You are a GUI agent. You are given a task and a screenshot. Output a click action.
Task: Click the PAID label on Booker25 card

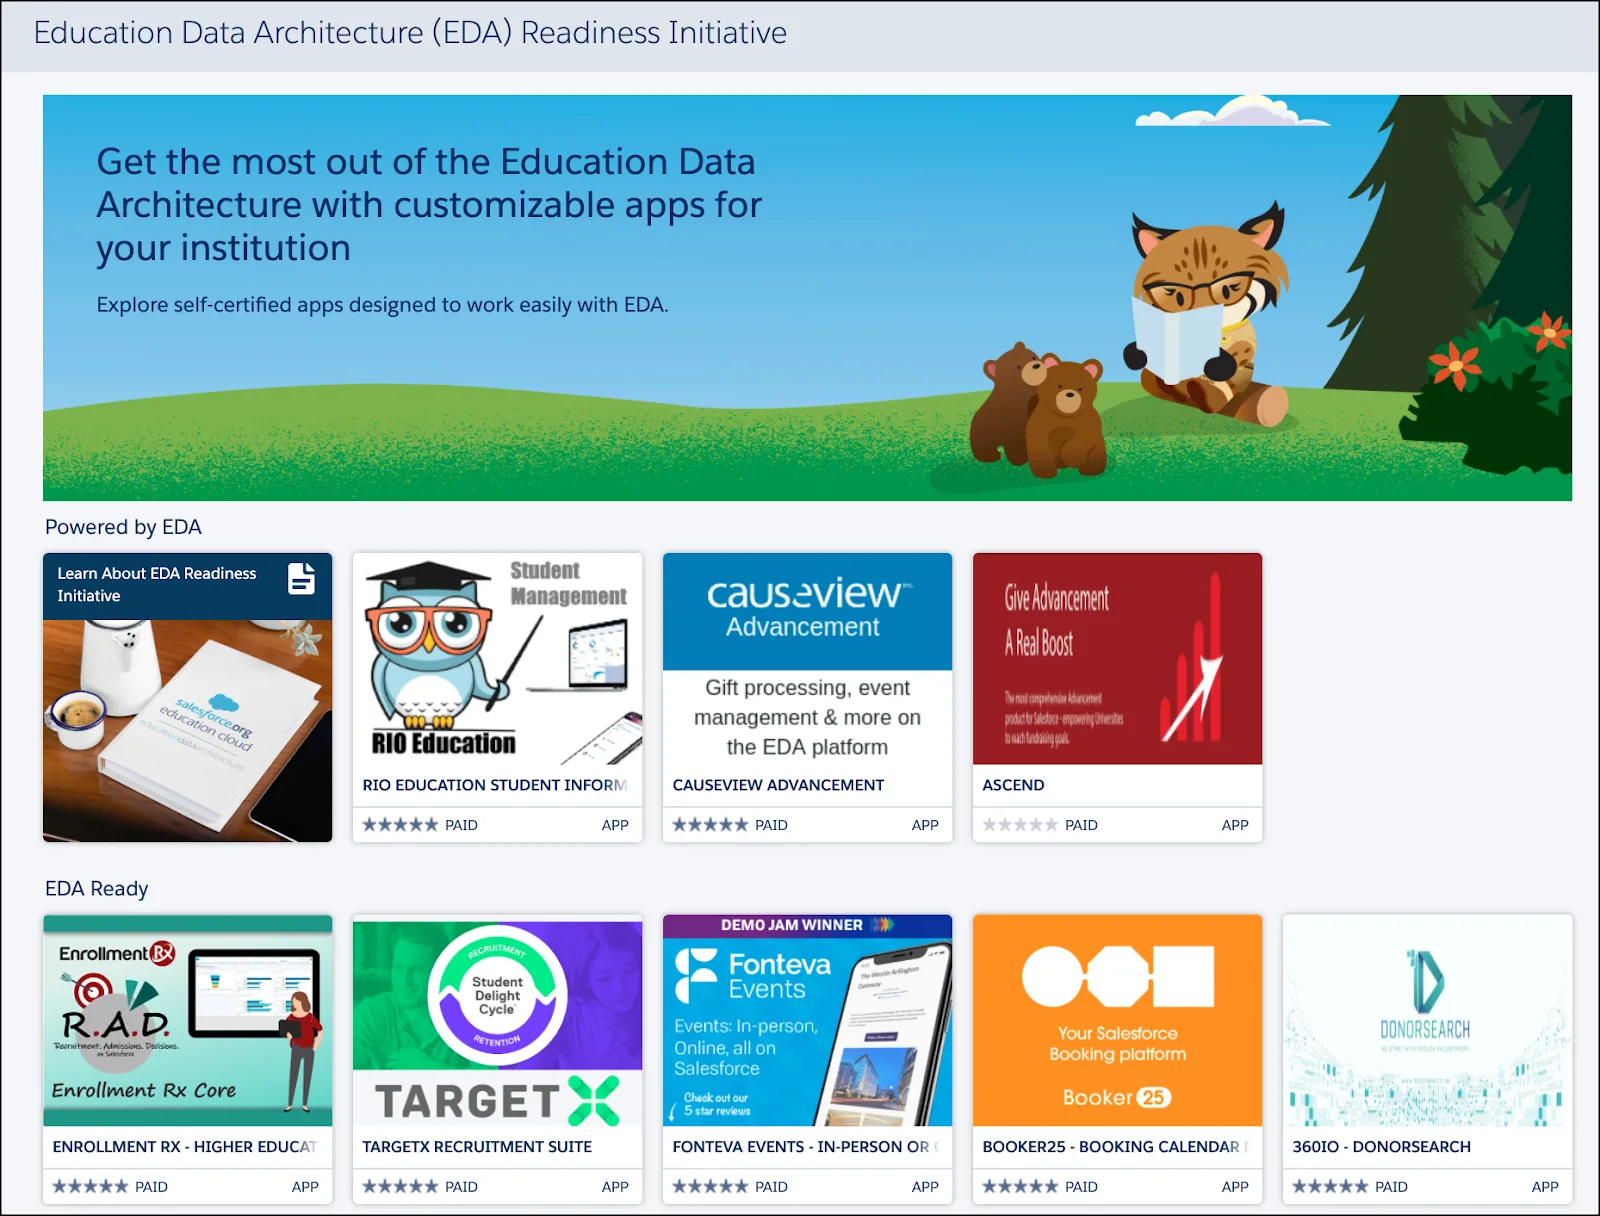tap(1081, 1187)
